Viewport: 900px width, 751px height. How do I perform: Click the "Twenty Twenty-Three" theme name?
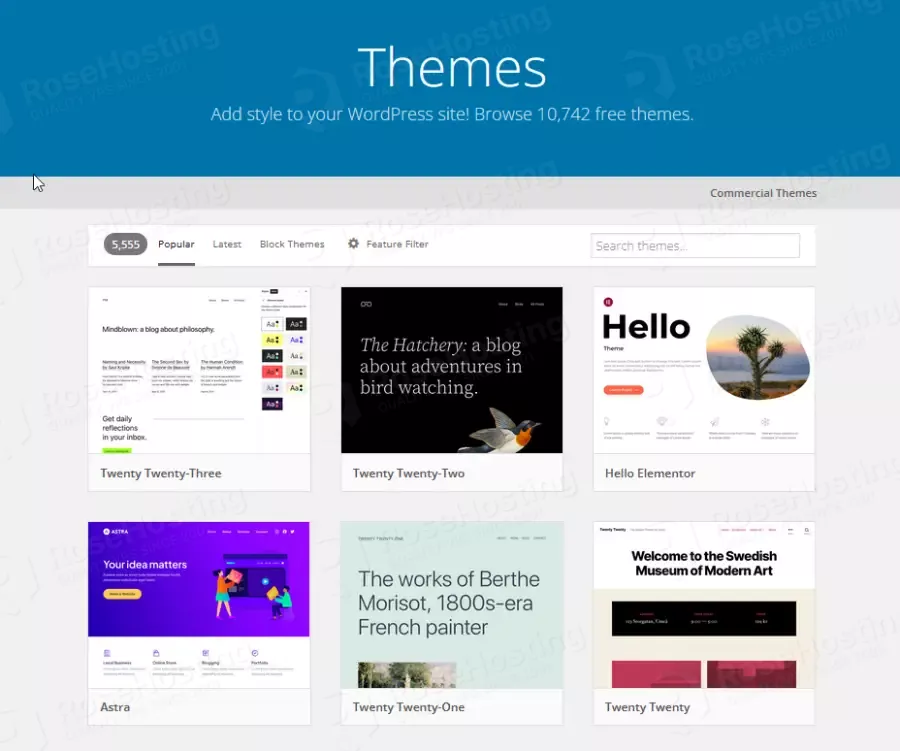pyautogui.click(x=161, y=473)
